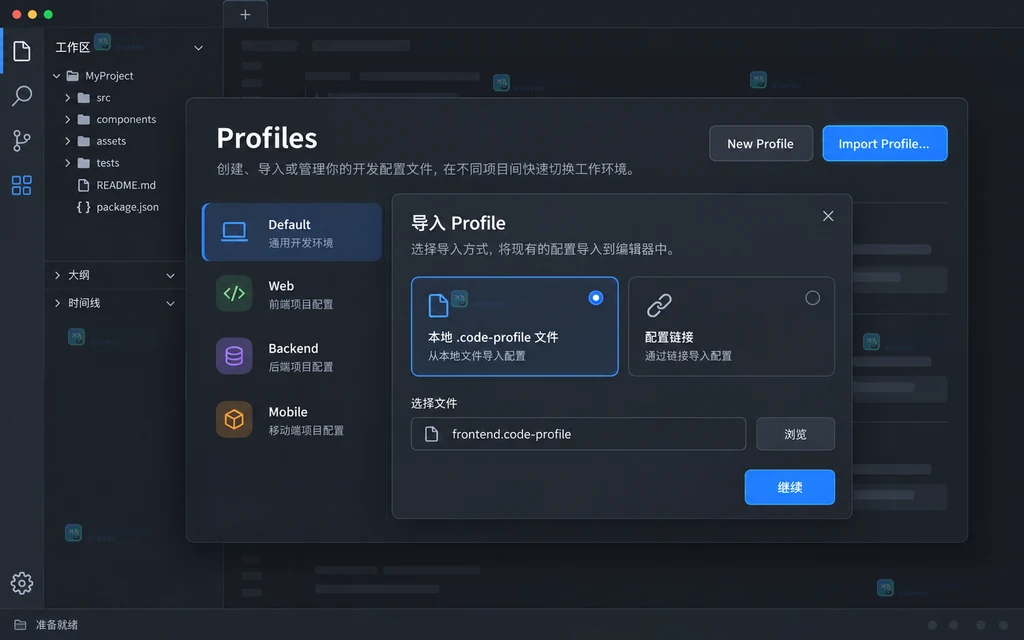Expand the components folder
The width and height of the screenshot is (1024, 640).
click(x=67, y=120)
